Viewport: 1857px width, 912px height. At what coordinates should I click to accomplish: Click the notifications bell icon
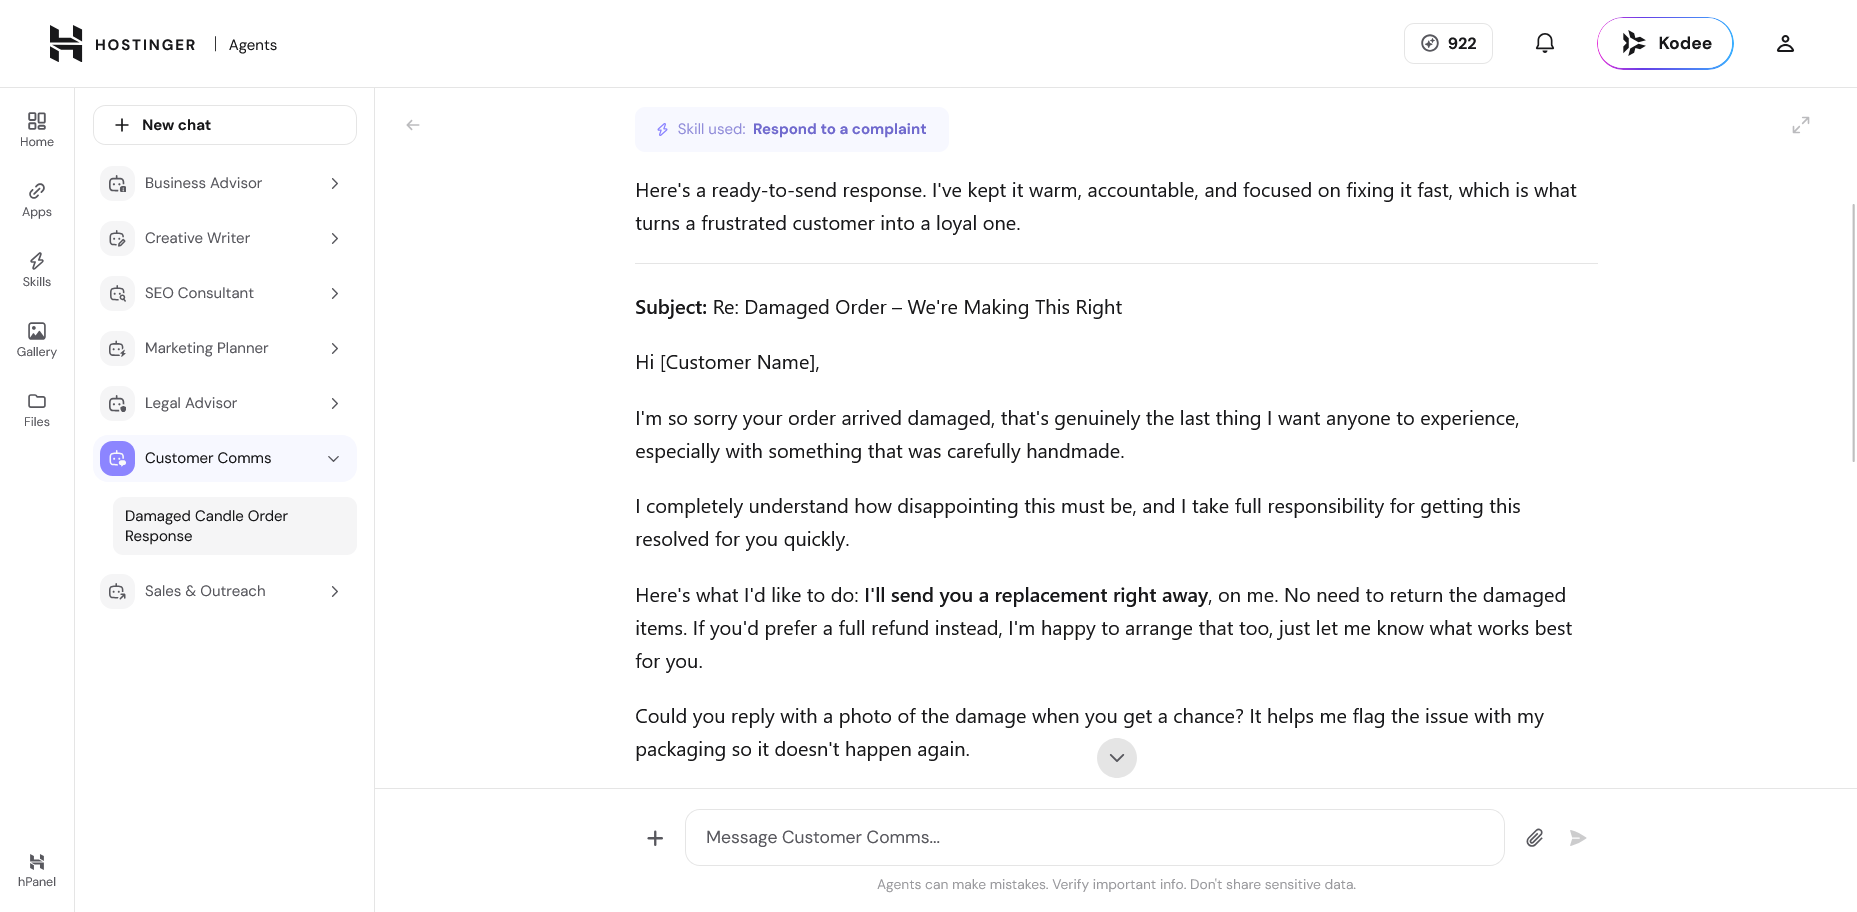click(1545, 43)
